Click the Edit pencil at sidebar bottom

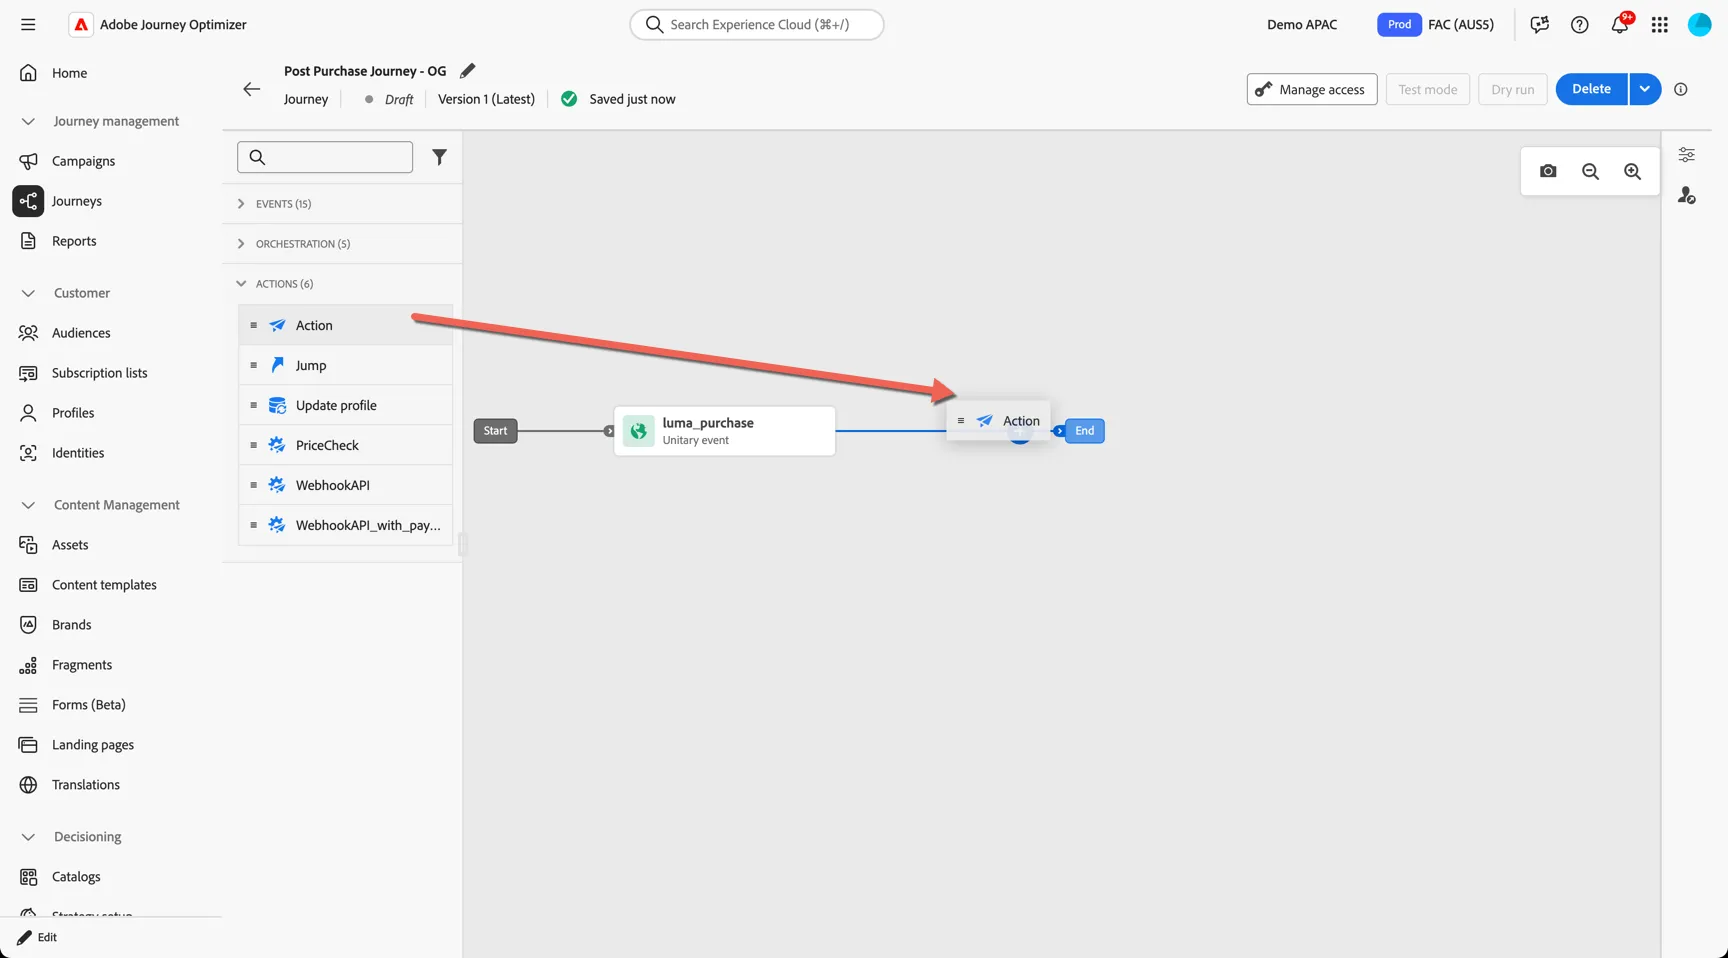37,937
